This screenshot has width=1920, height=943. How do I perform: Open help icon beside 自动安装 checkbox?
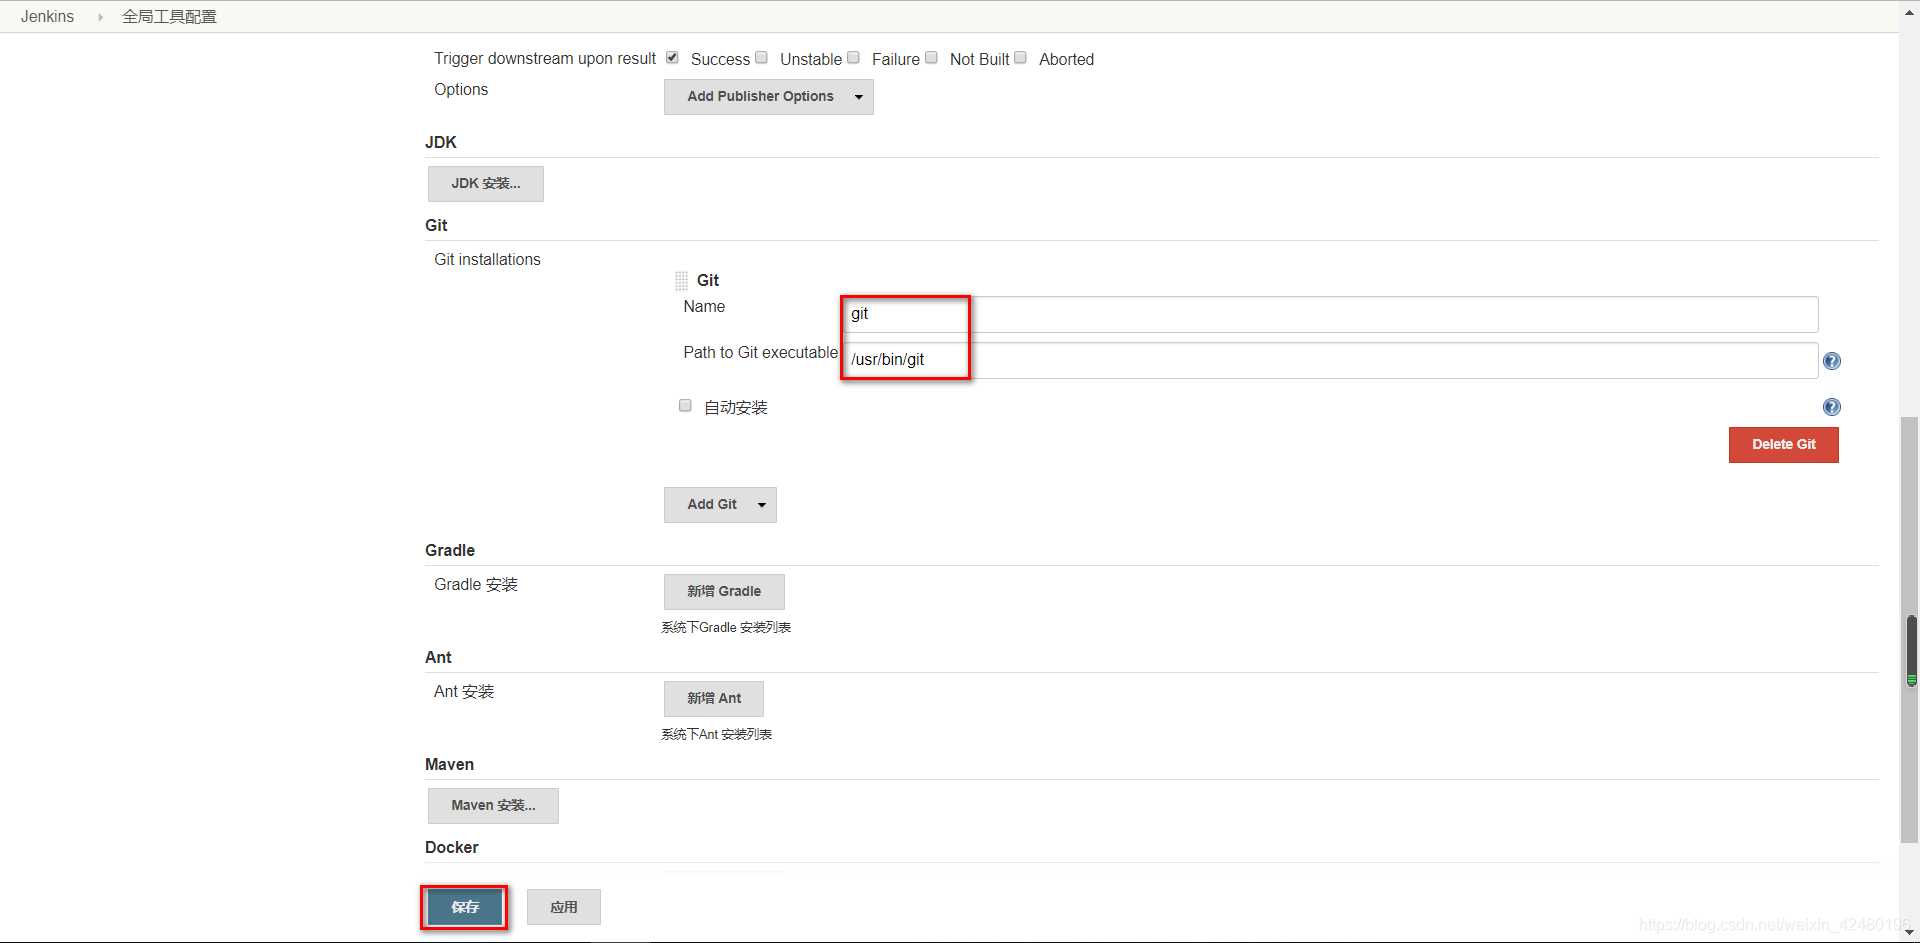pos(1831,407)
